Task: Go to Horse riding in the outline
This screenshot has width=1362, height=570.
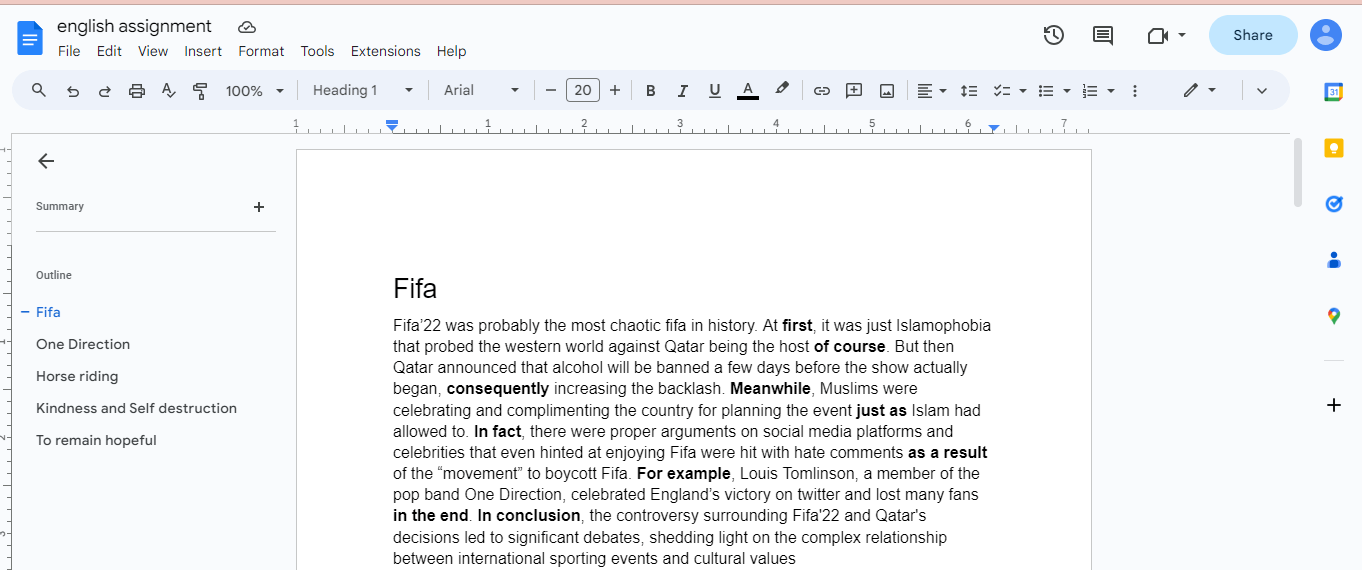Action: (77, 376)
